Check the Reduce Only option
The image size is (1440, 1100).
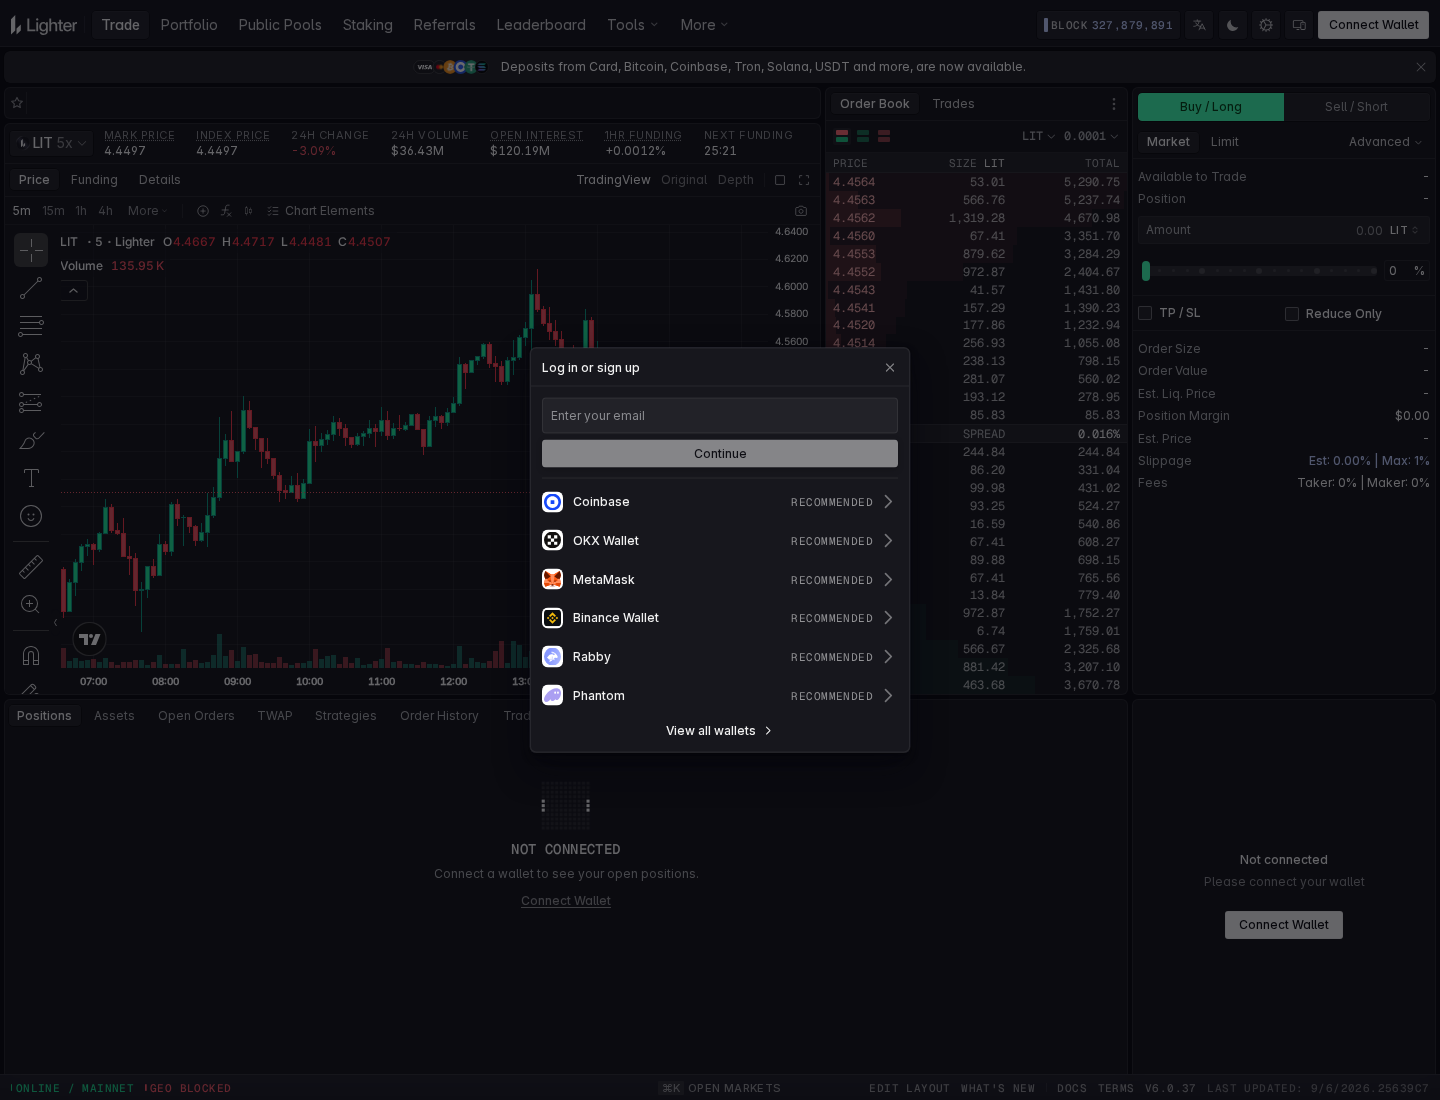(1292, 314)
